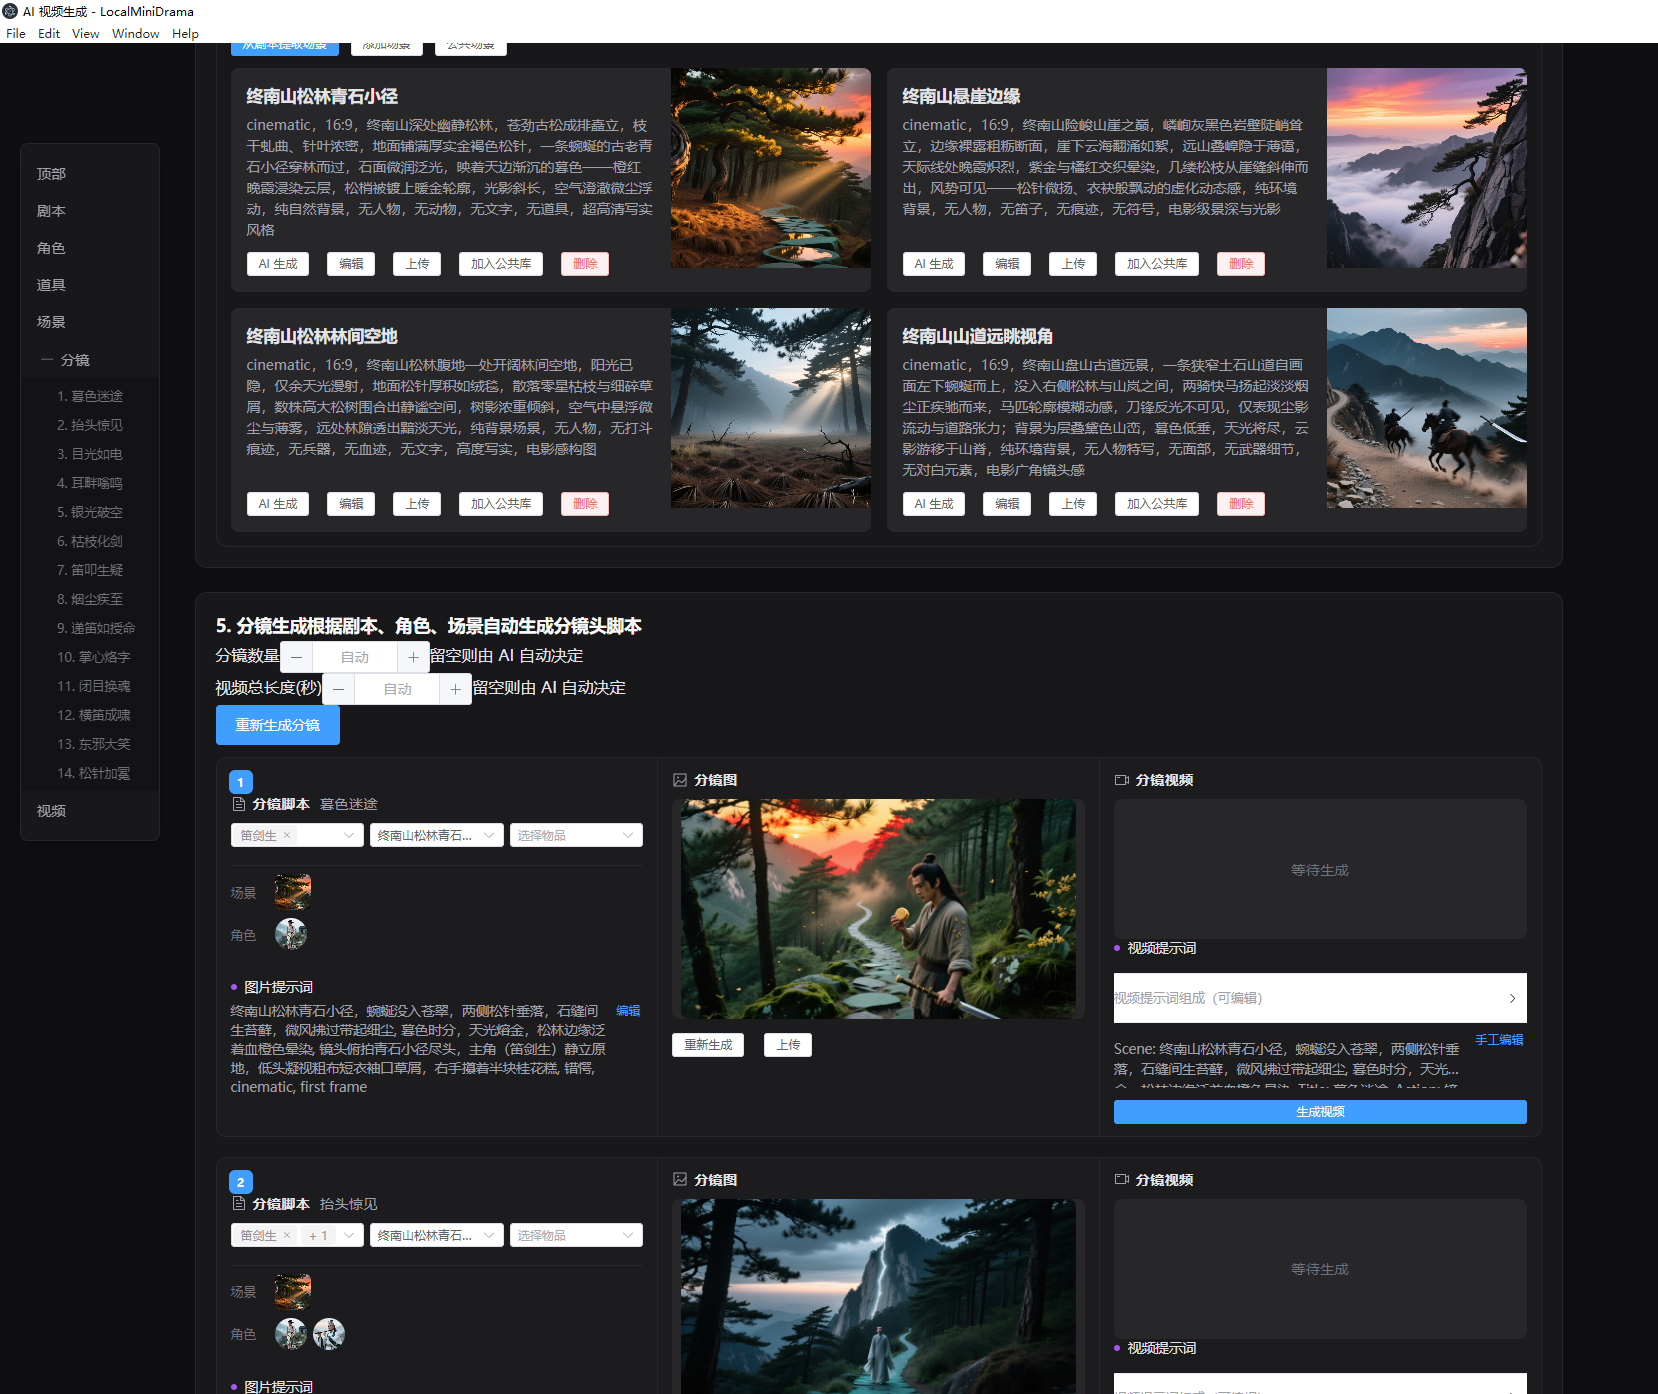Click shot 1 分镜视频 camera icon
The image size is (1658, 1394).
click(1122, 780)
